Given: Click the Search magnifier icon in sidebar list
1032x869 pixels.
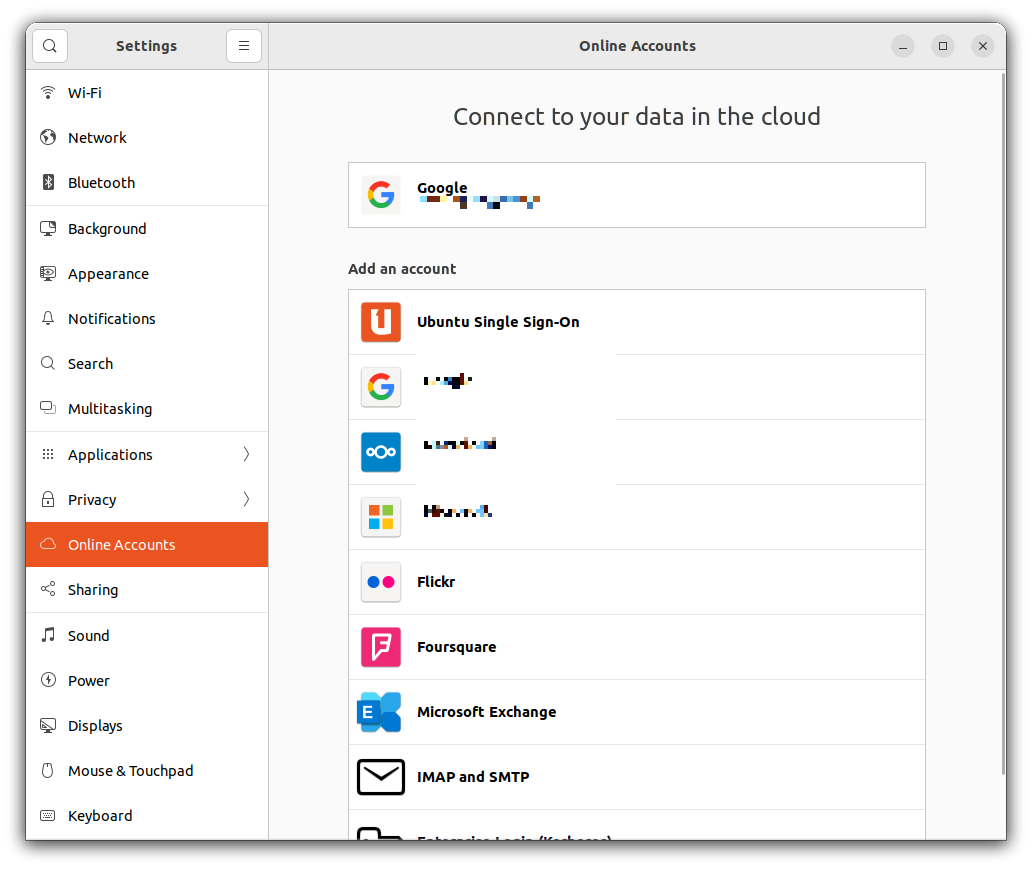Looking at the screenshot, I should 48,363.
